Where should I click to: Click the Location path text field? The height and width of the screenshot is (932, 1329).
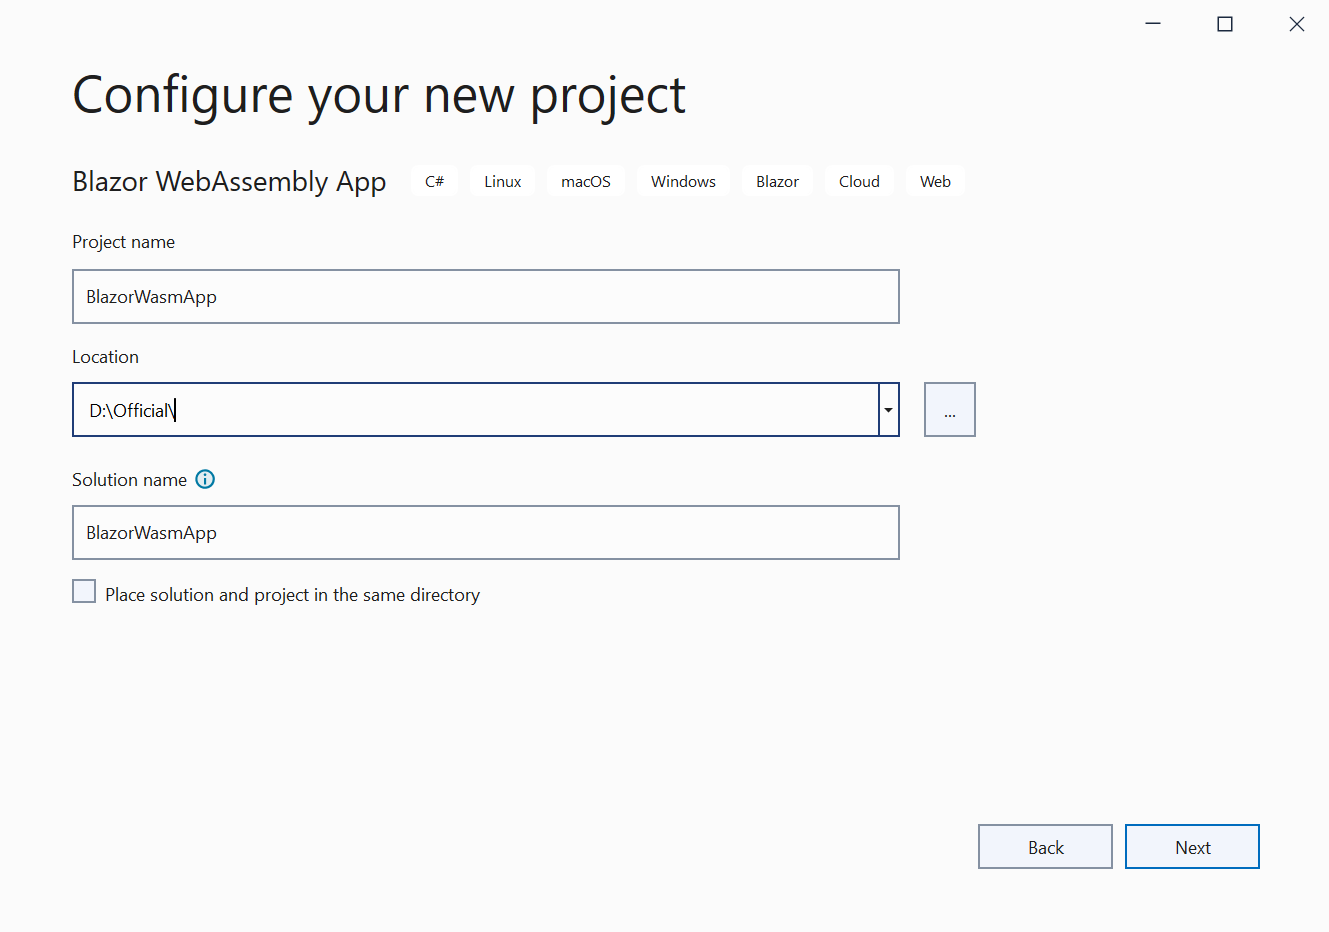(475, 410)
